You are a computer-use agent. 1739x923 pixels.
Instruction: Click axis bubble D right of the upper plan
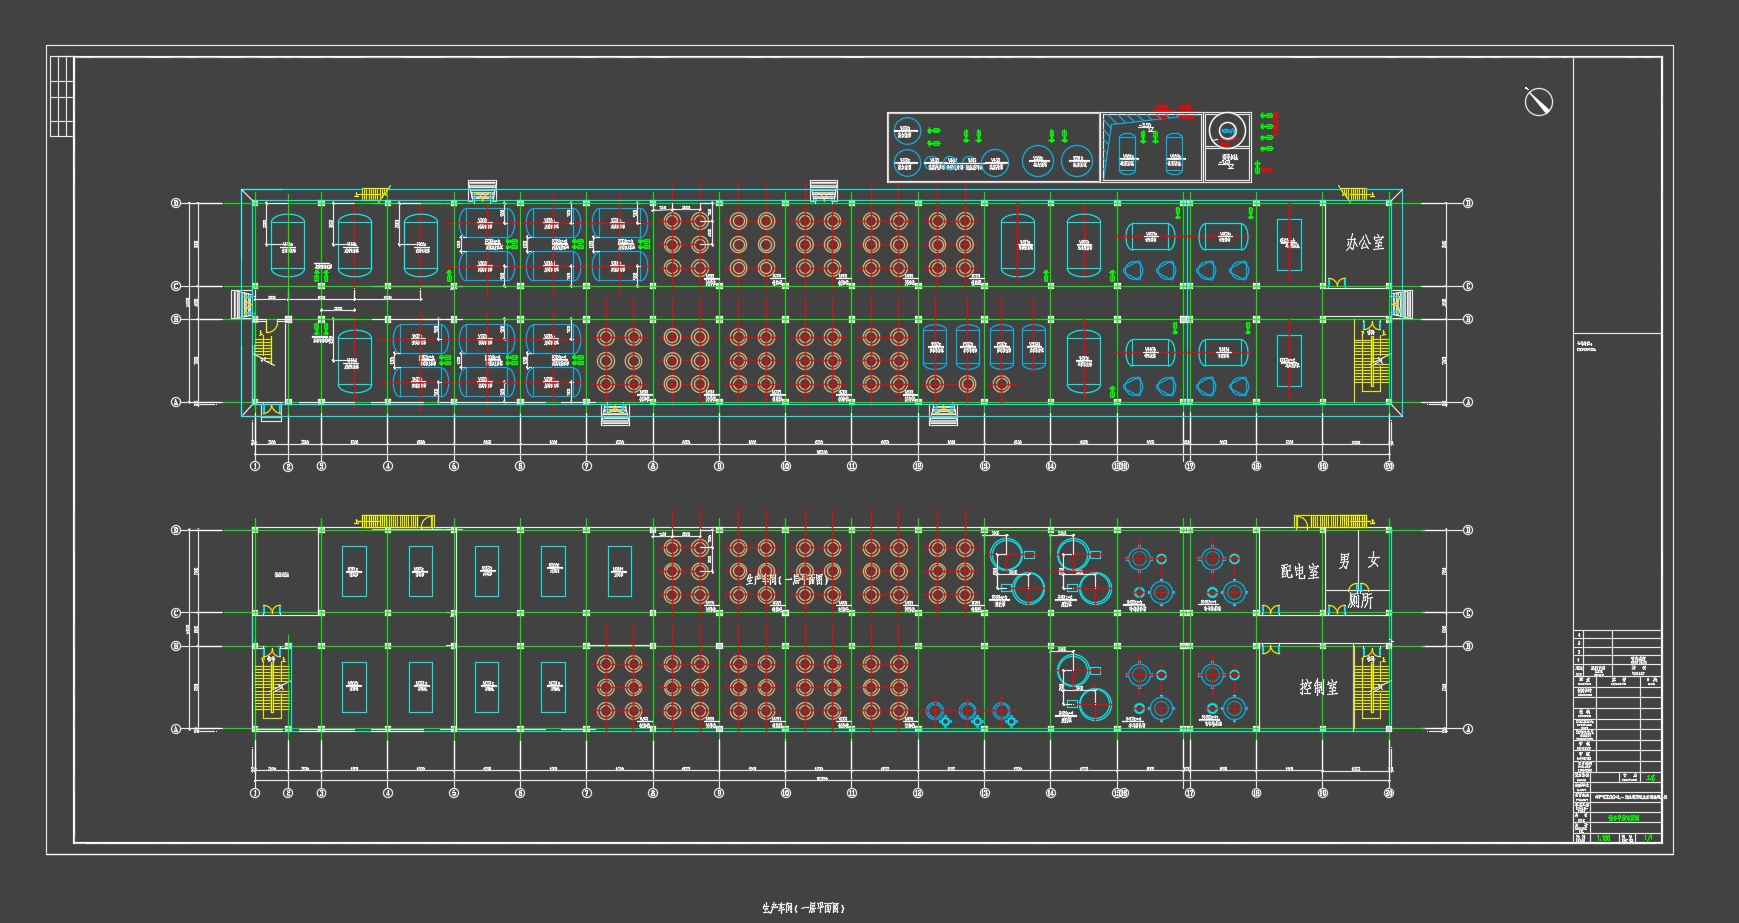pos(1468,203)
